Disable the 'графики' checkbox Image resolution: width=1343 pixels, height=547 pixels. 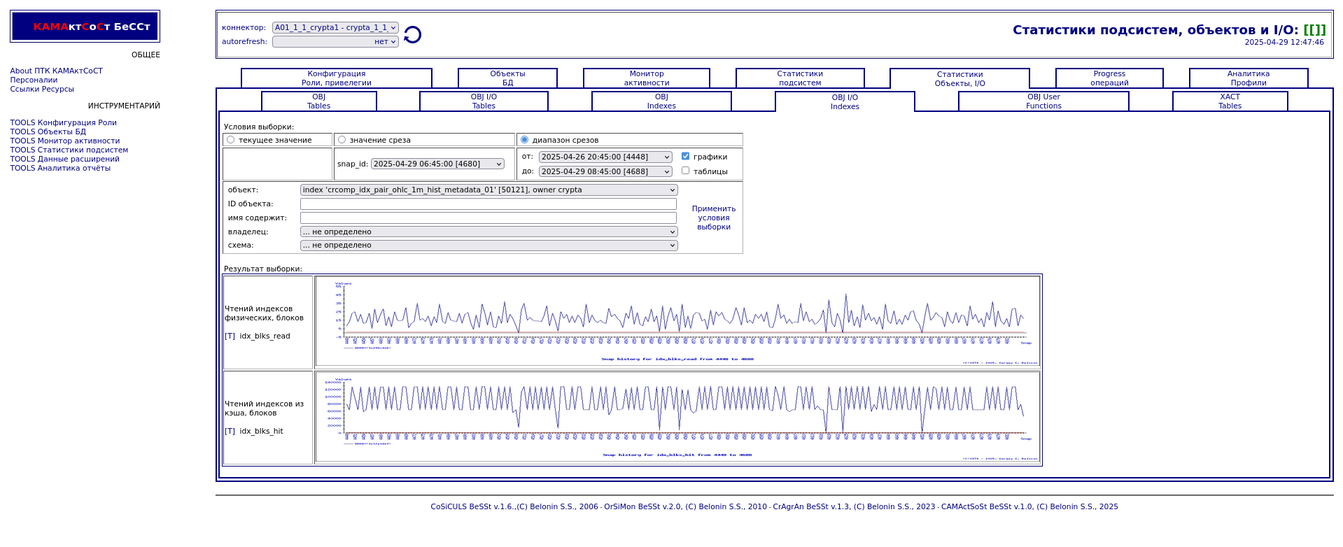(685, 156)
